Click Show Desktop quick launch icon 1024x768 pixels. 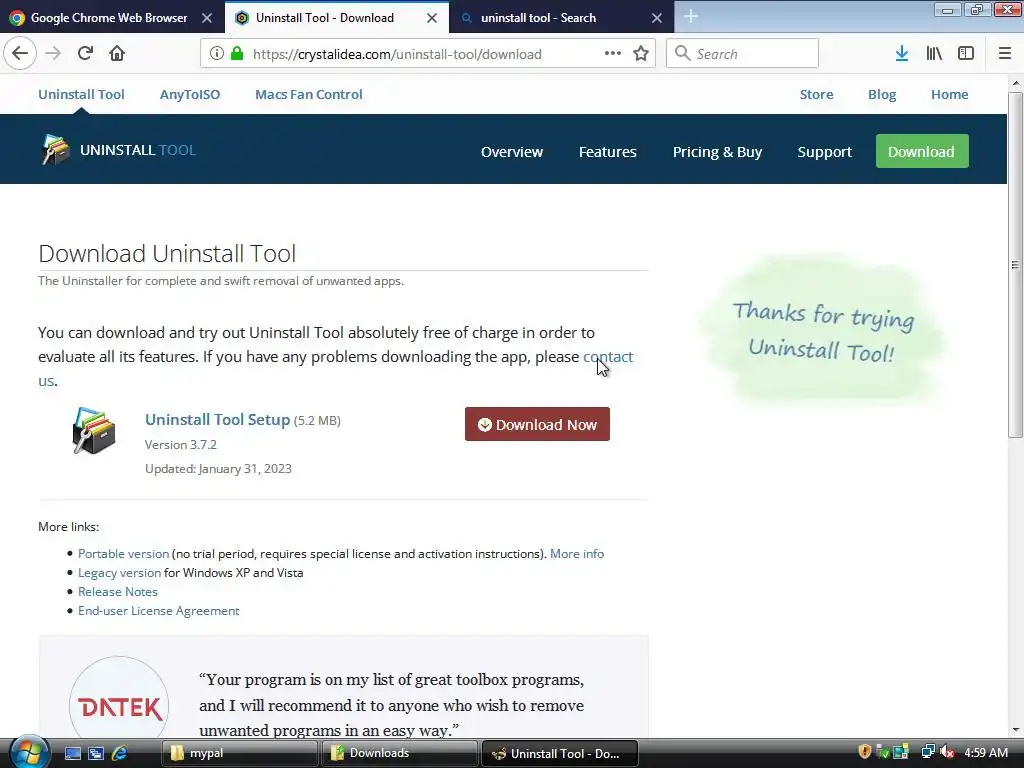(72, 753)
